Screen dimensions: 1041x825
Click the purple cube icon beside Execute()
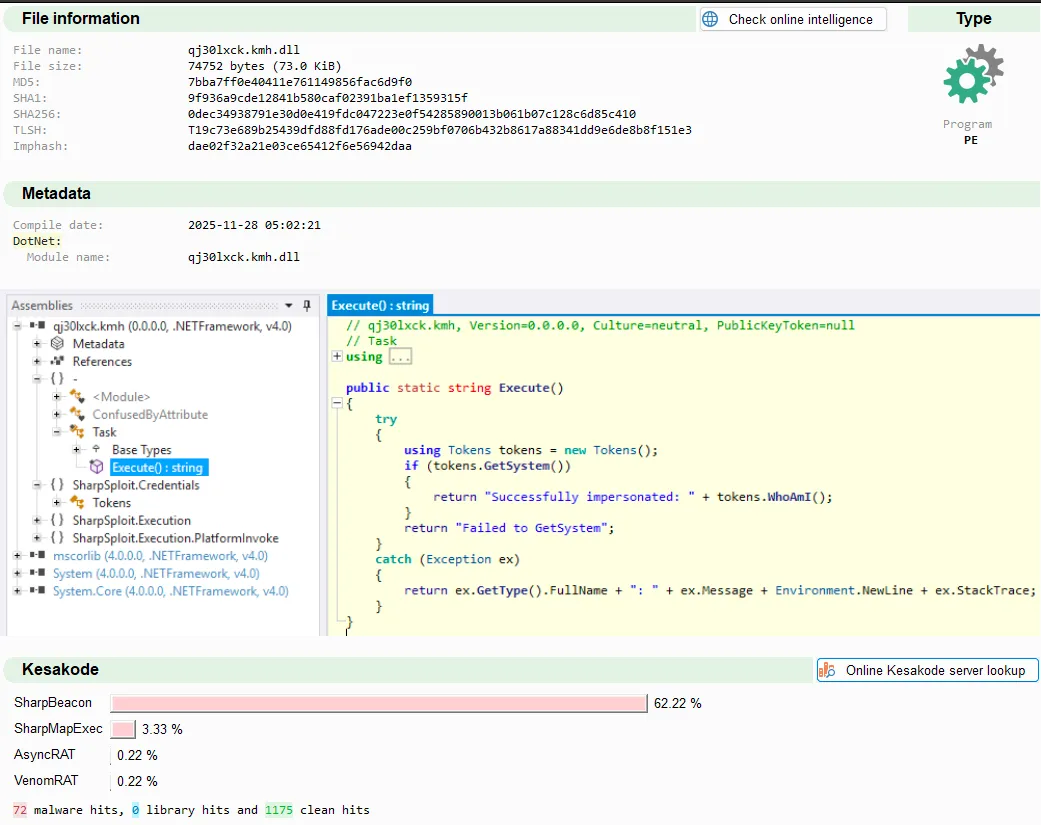point(96,467)
